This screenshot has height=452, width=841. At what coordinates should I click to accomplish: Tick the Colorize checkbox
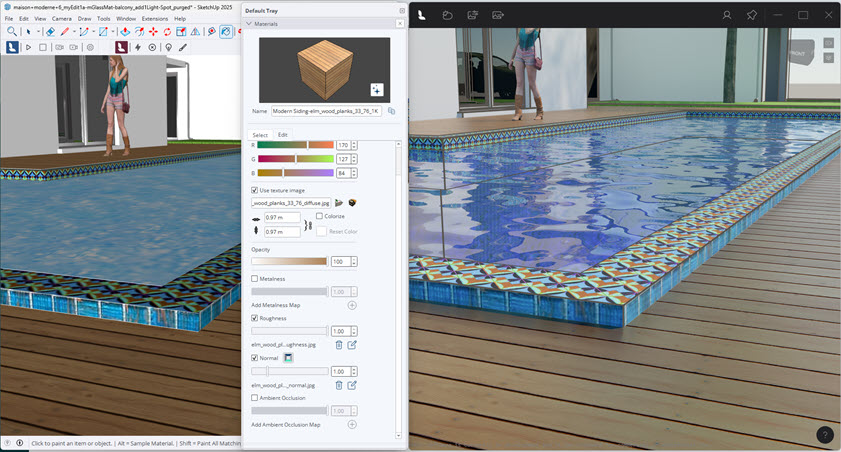pyautogui.click(x=319, y=216)
